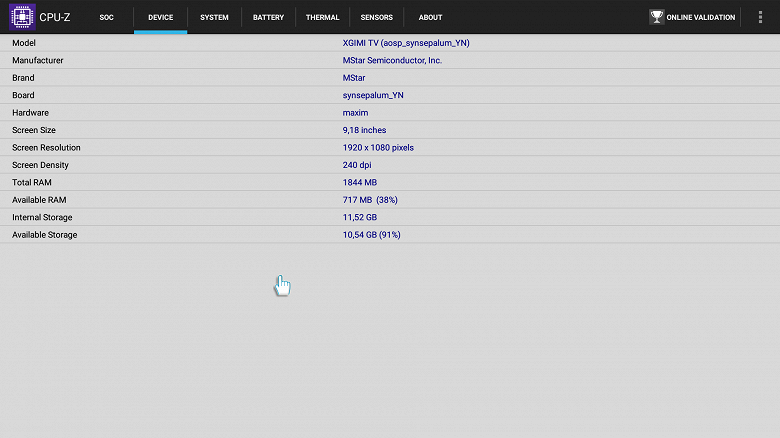Click the trophy icon for online validation

pos(657,17)
